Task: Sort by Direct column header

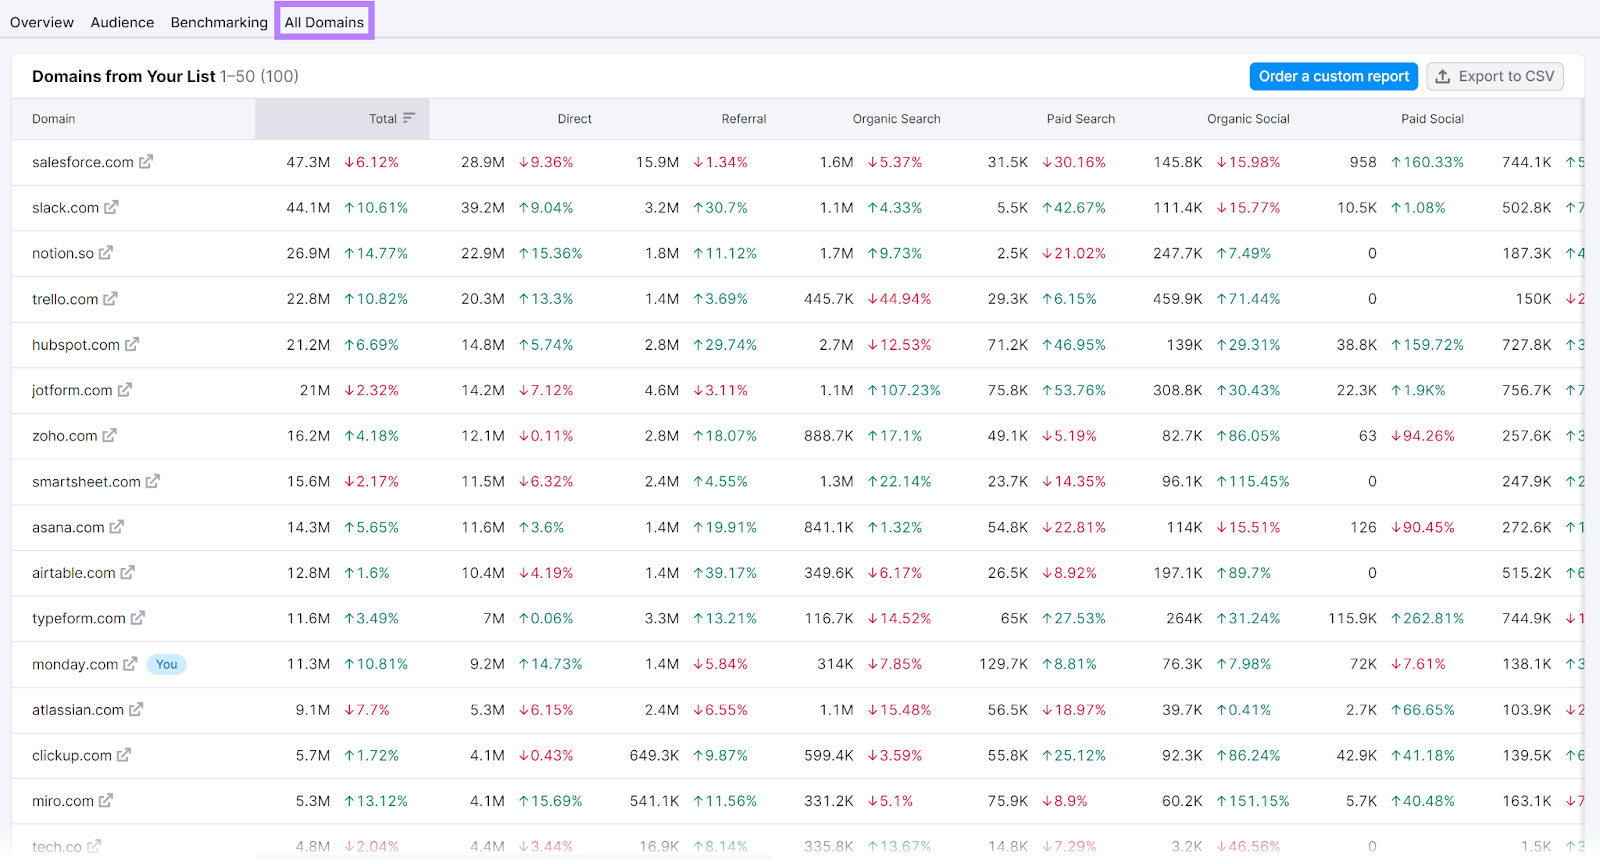Action: [x=574, y=119]
